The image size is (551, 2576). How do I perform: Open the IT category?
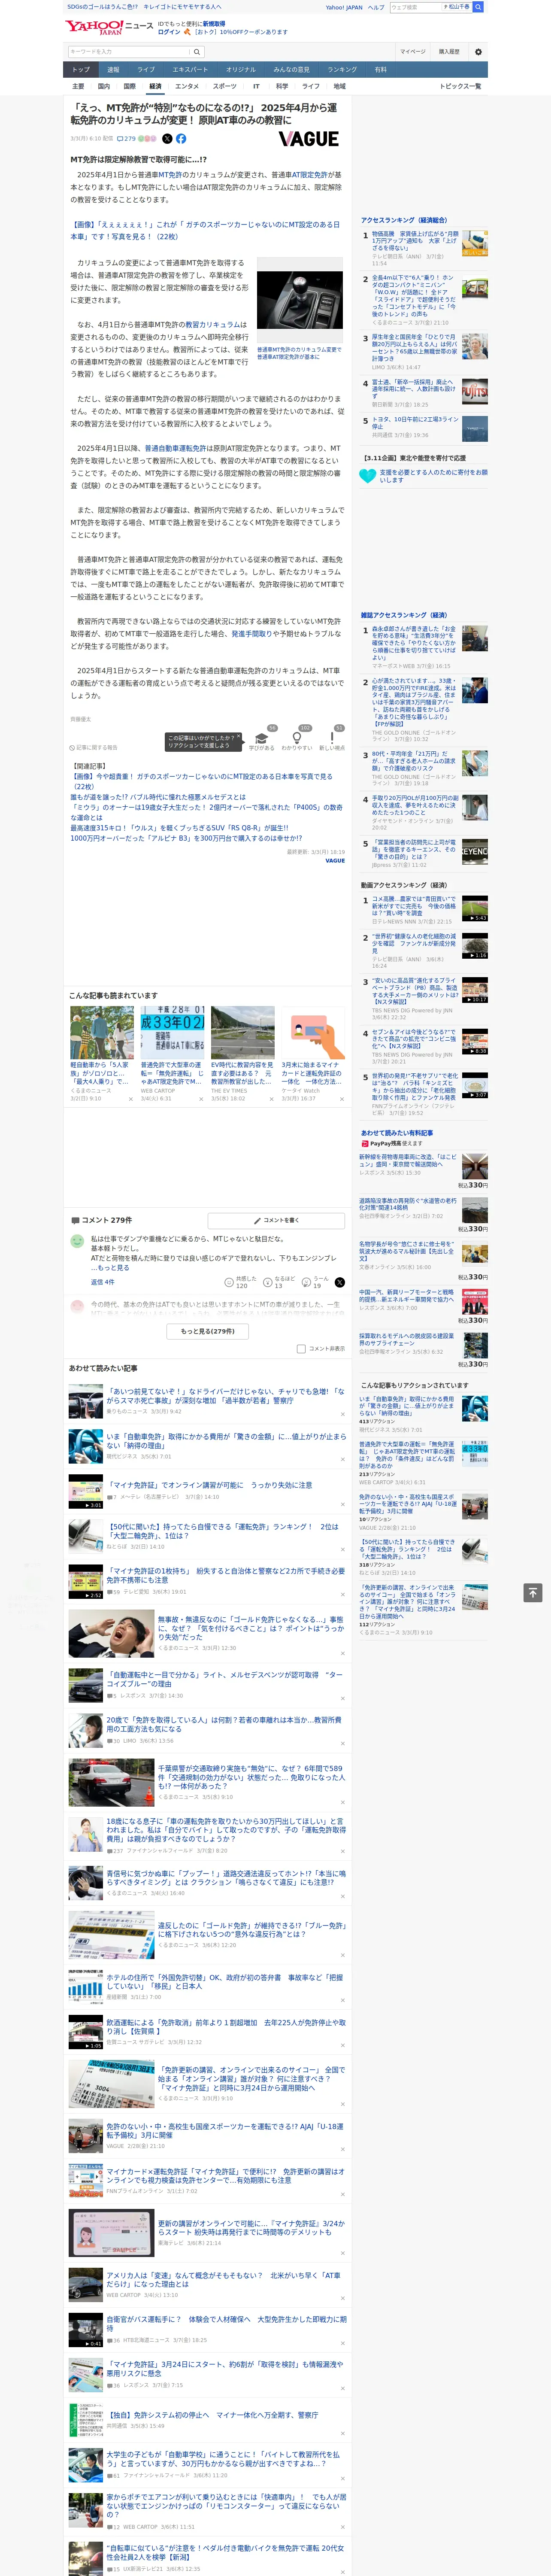256,86
